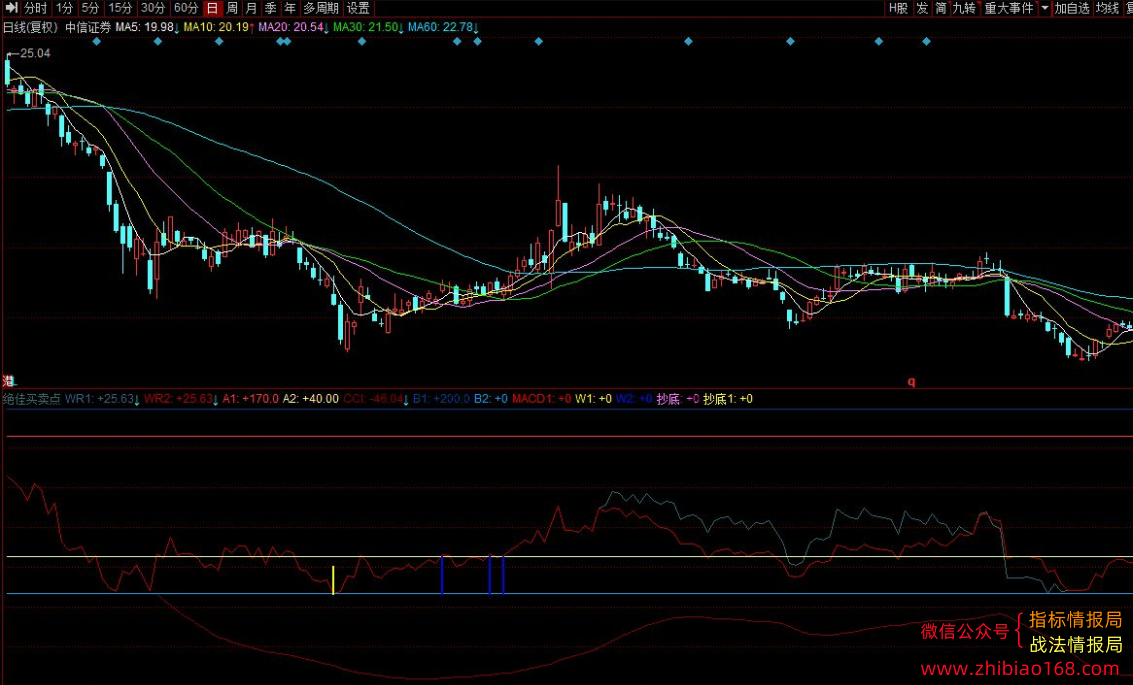Click the 港 icon at chart bottom-left
Image resolution: width=1133 pixels, height=685 pixels.
(8, 381)
